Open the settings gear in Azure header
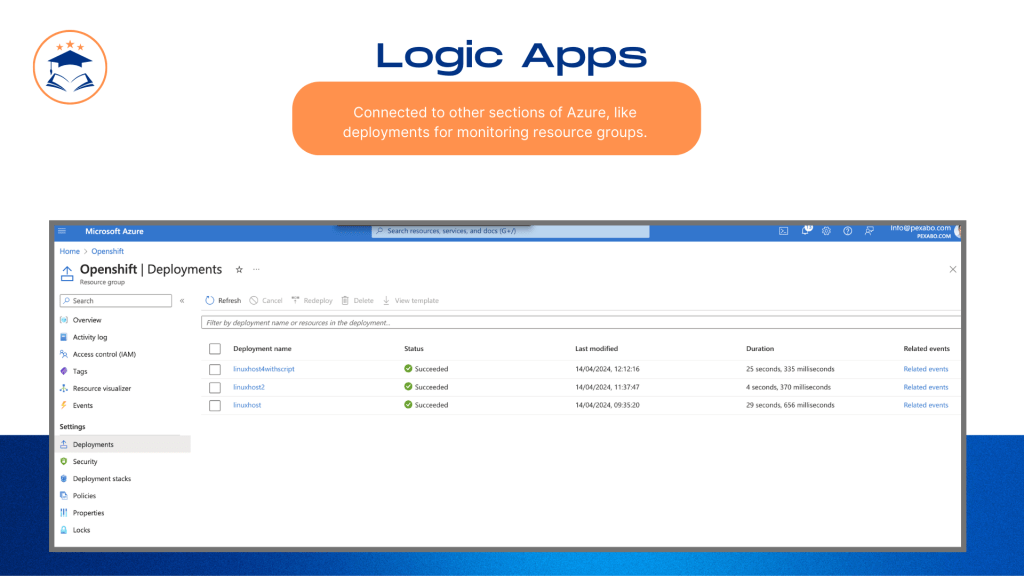The width and height of the screenshot is (1024, 576). (x=826, y=231)
